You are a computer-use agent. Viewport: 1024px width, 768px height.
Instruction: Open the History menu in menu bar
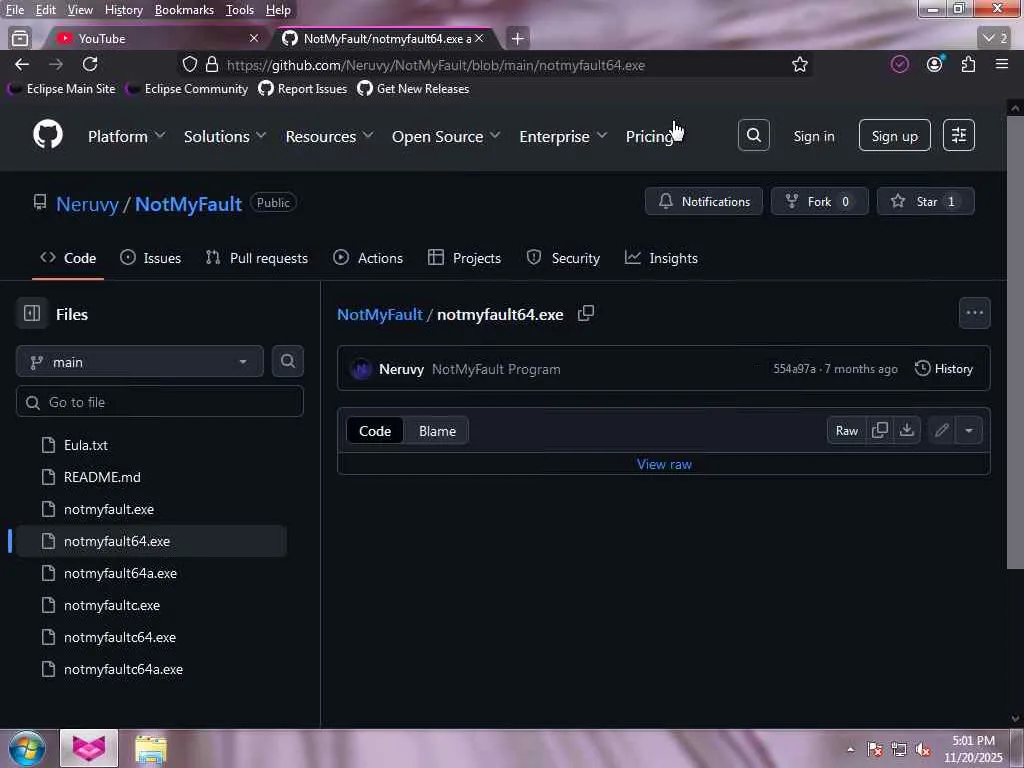click(x=123, y=10)
